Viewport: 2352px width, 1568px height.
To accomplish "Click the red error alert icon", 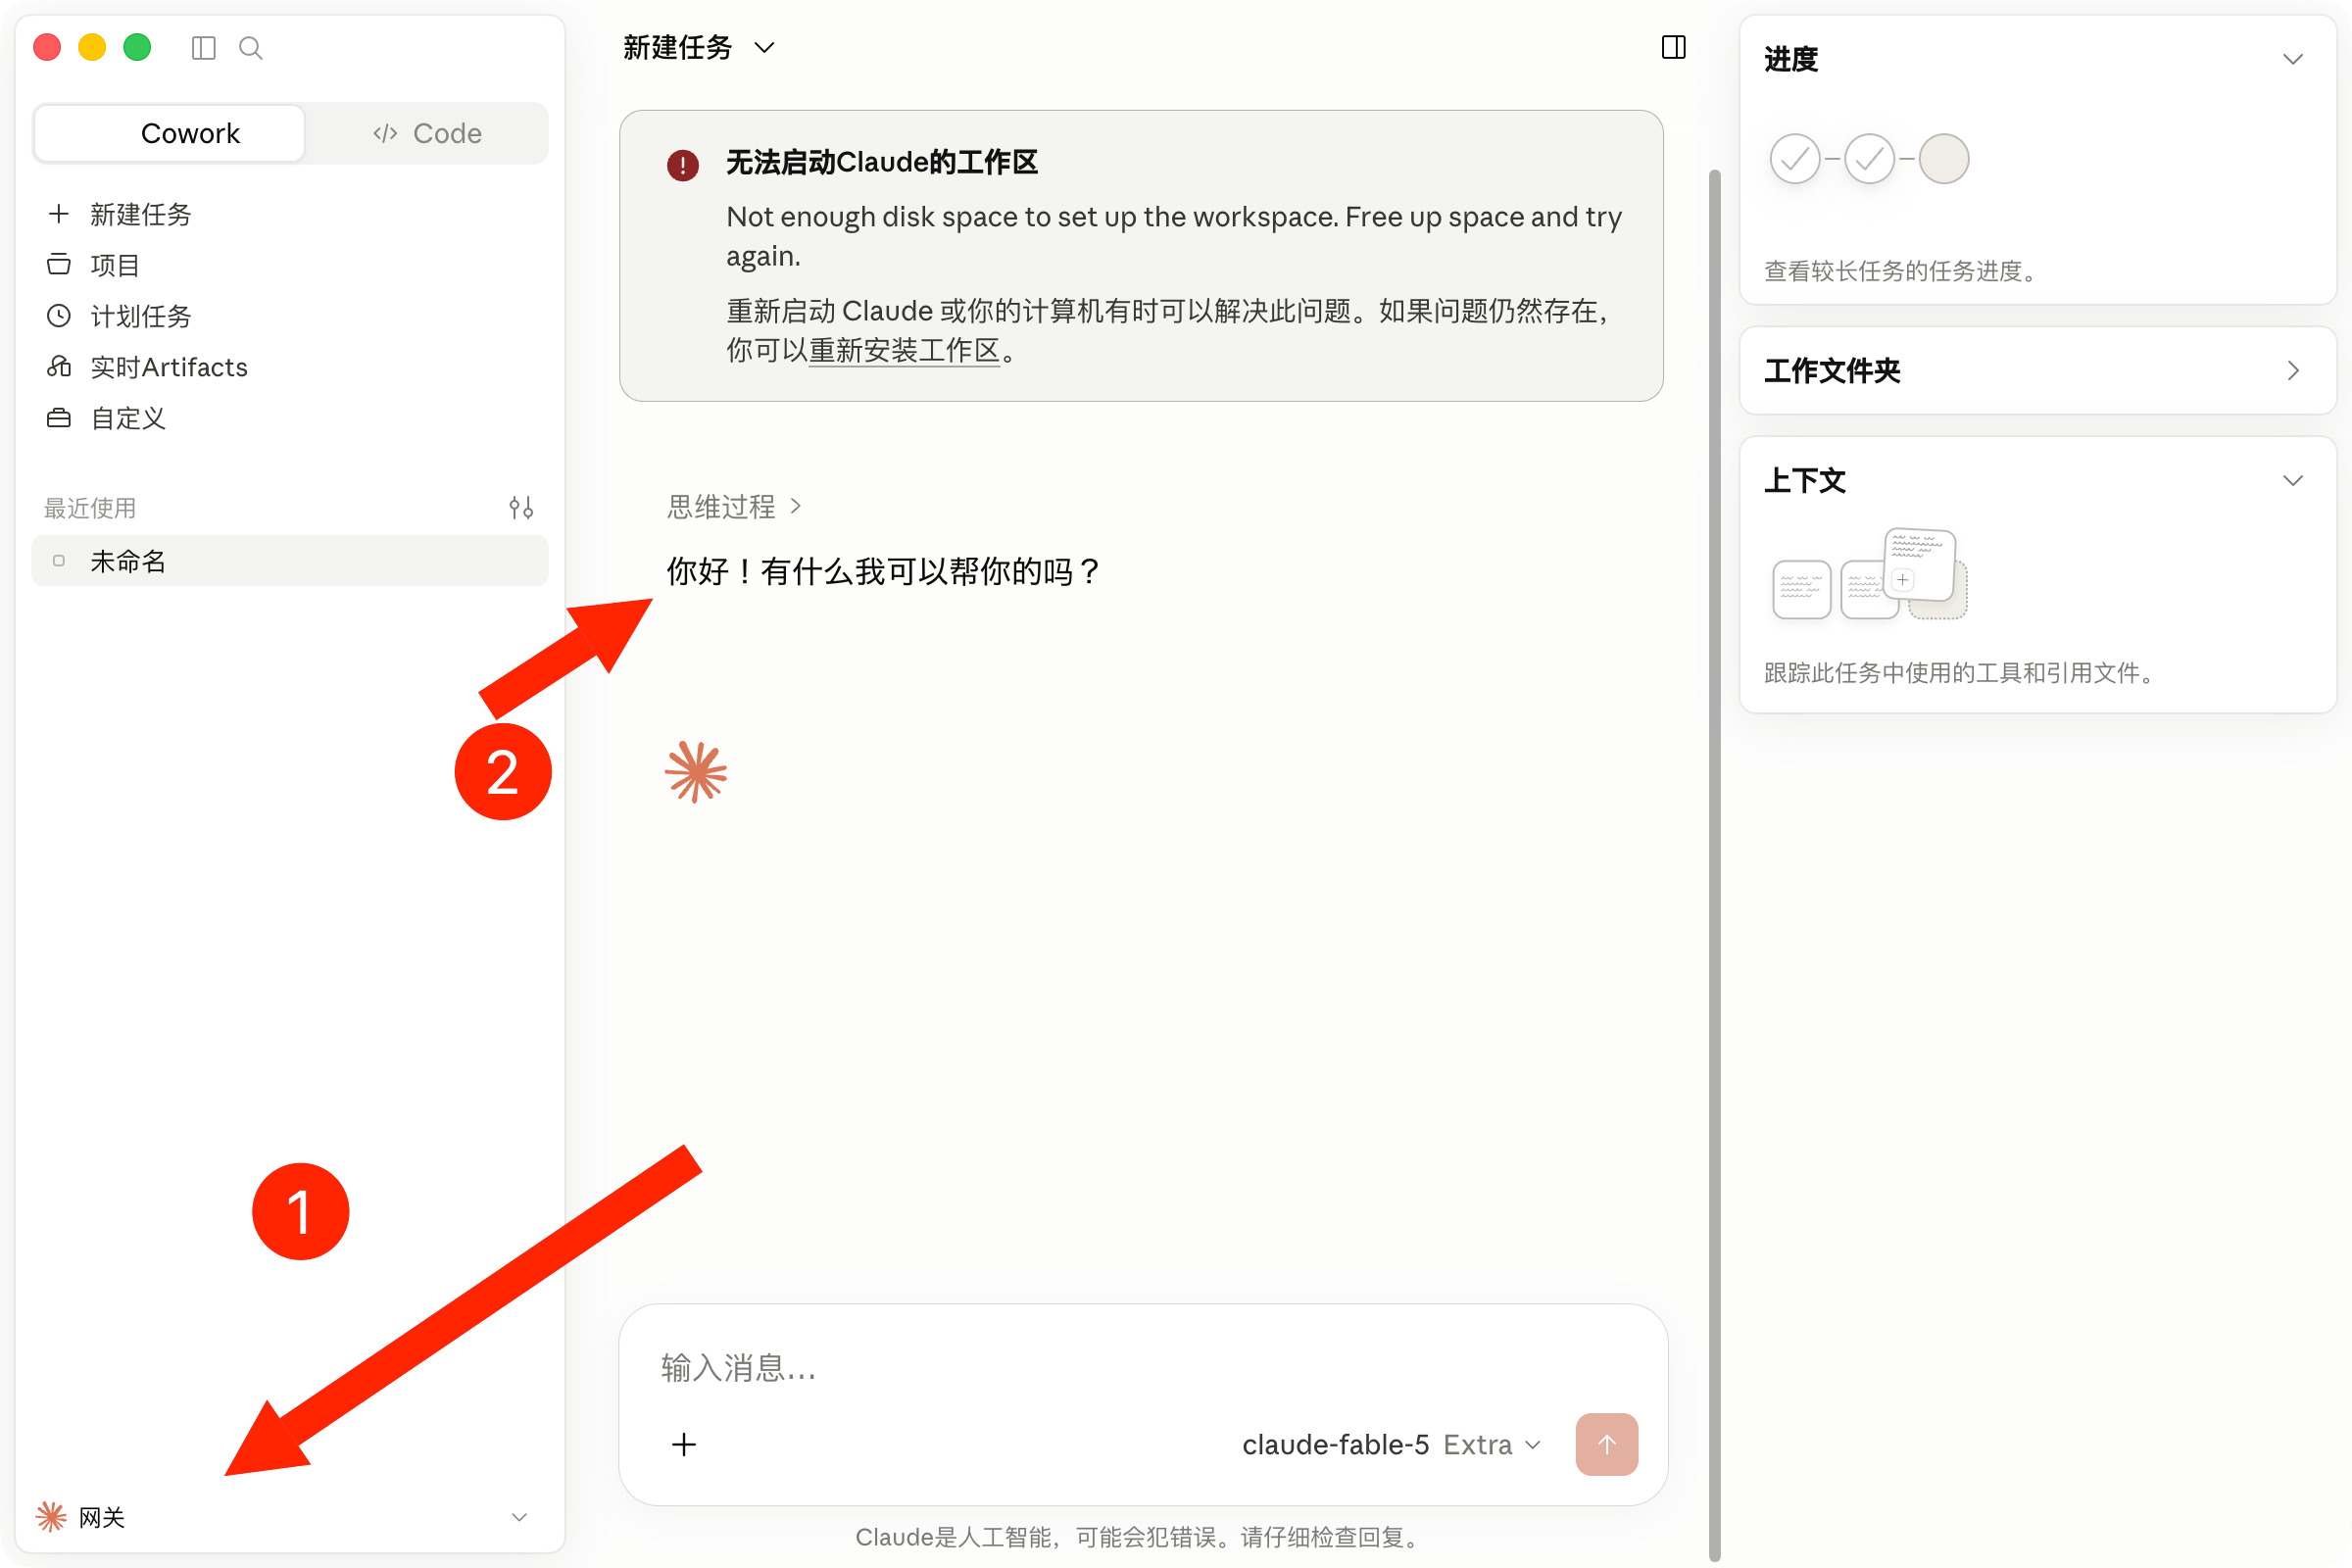I will click(683, 165).
